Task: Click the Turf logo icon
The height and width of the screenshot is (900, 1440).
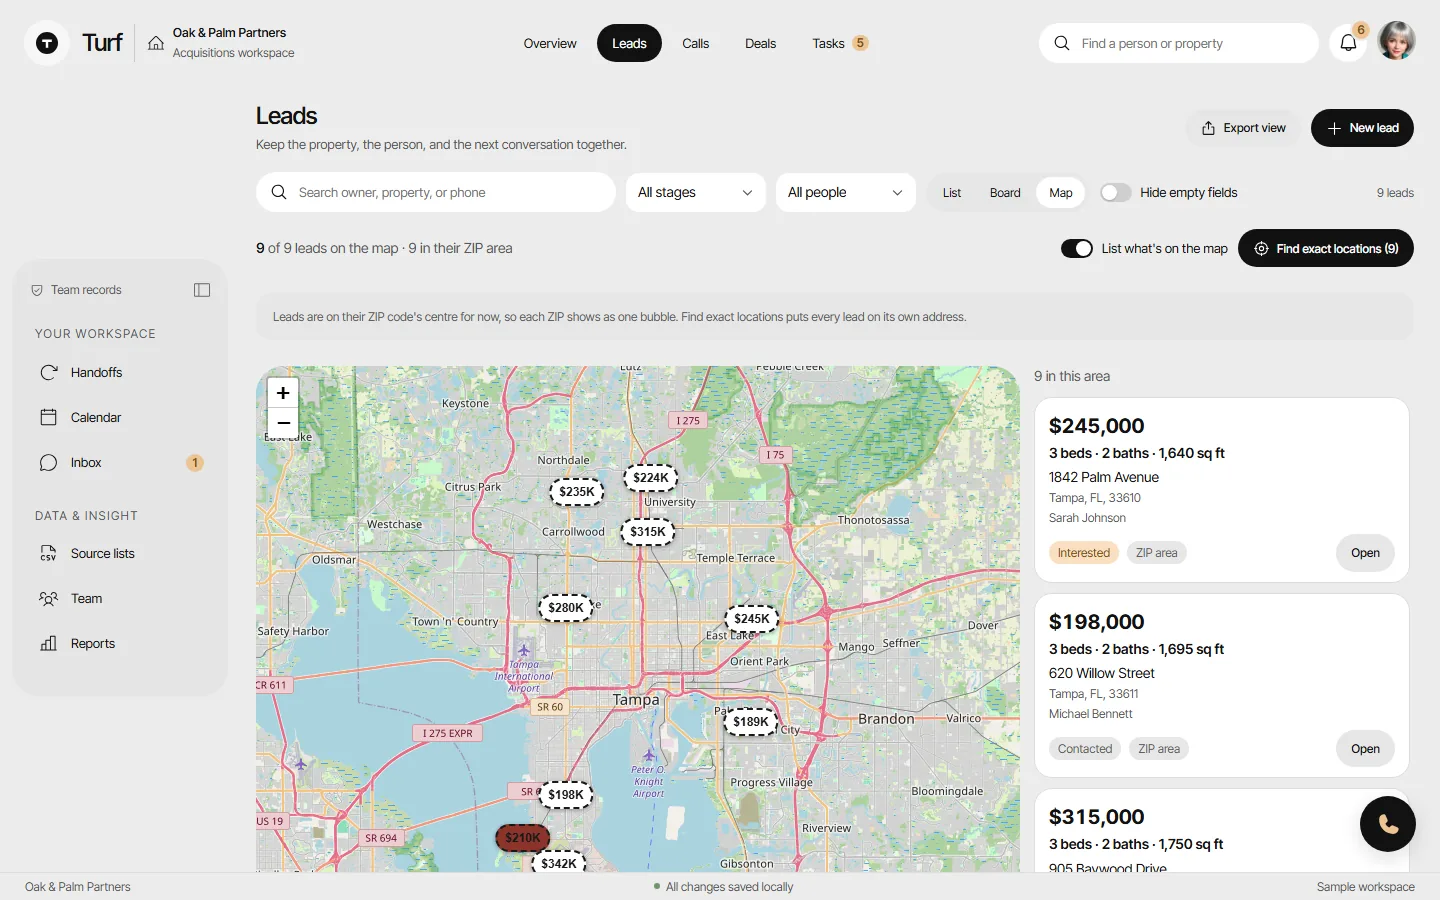Action: point(47,43)
